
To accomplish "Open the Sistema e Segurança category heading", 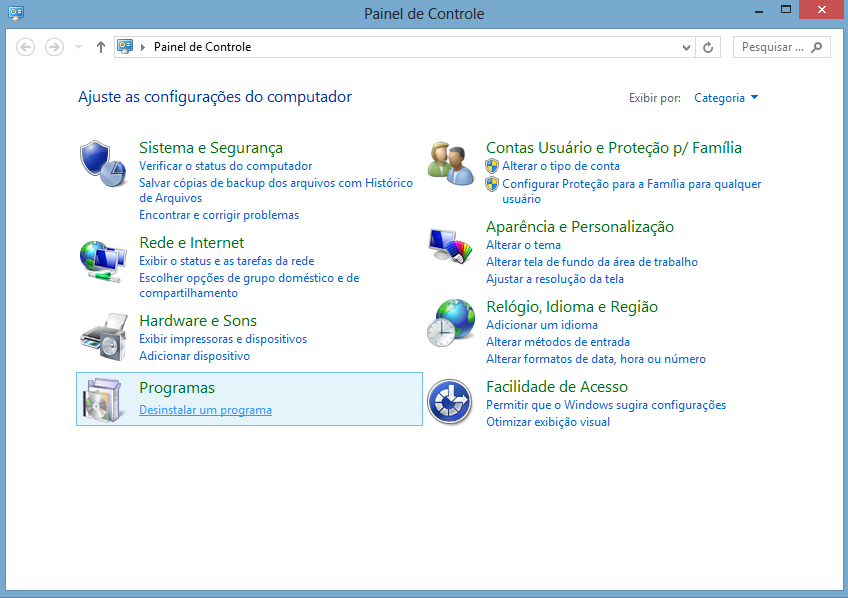I will tap(211, 148).
